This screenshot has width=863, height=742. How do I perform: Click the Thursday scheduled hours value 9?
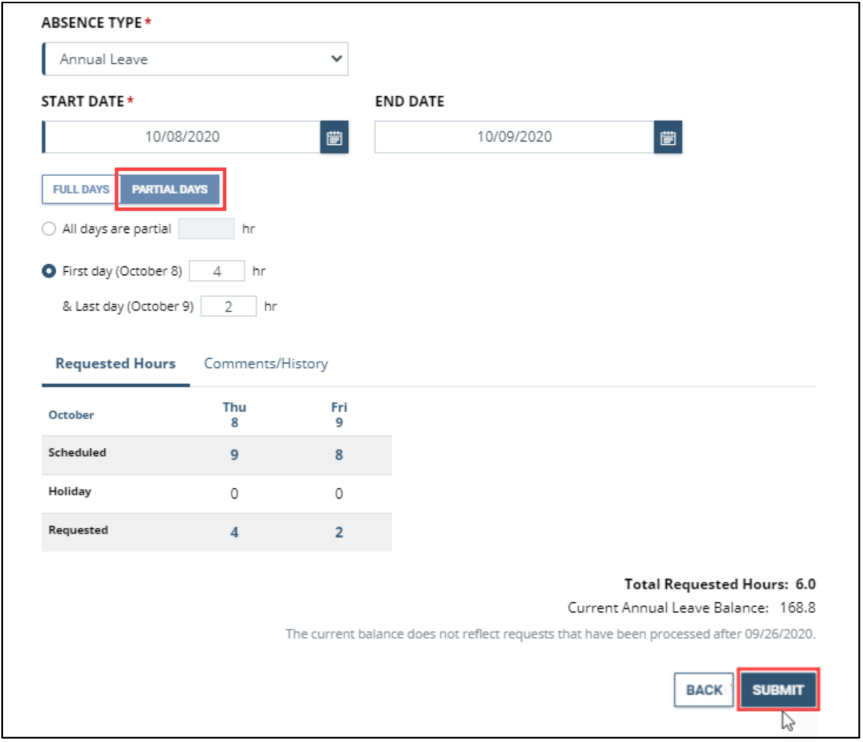pos(234,454)
